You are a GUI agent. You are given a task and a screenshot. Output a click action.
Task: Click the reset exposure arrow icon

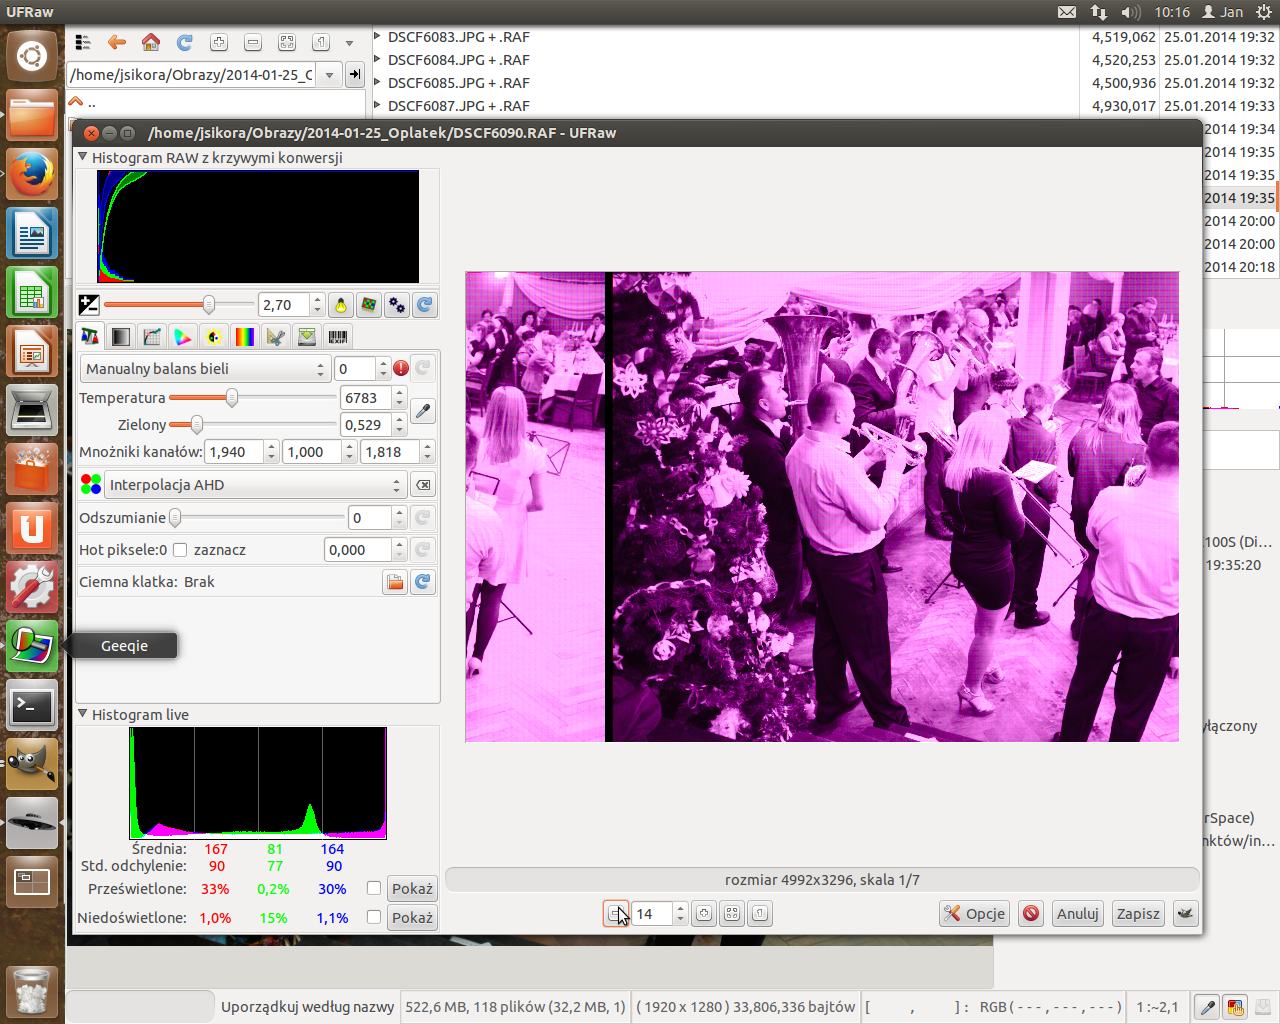point(425,305)
